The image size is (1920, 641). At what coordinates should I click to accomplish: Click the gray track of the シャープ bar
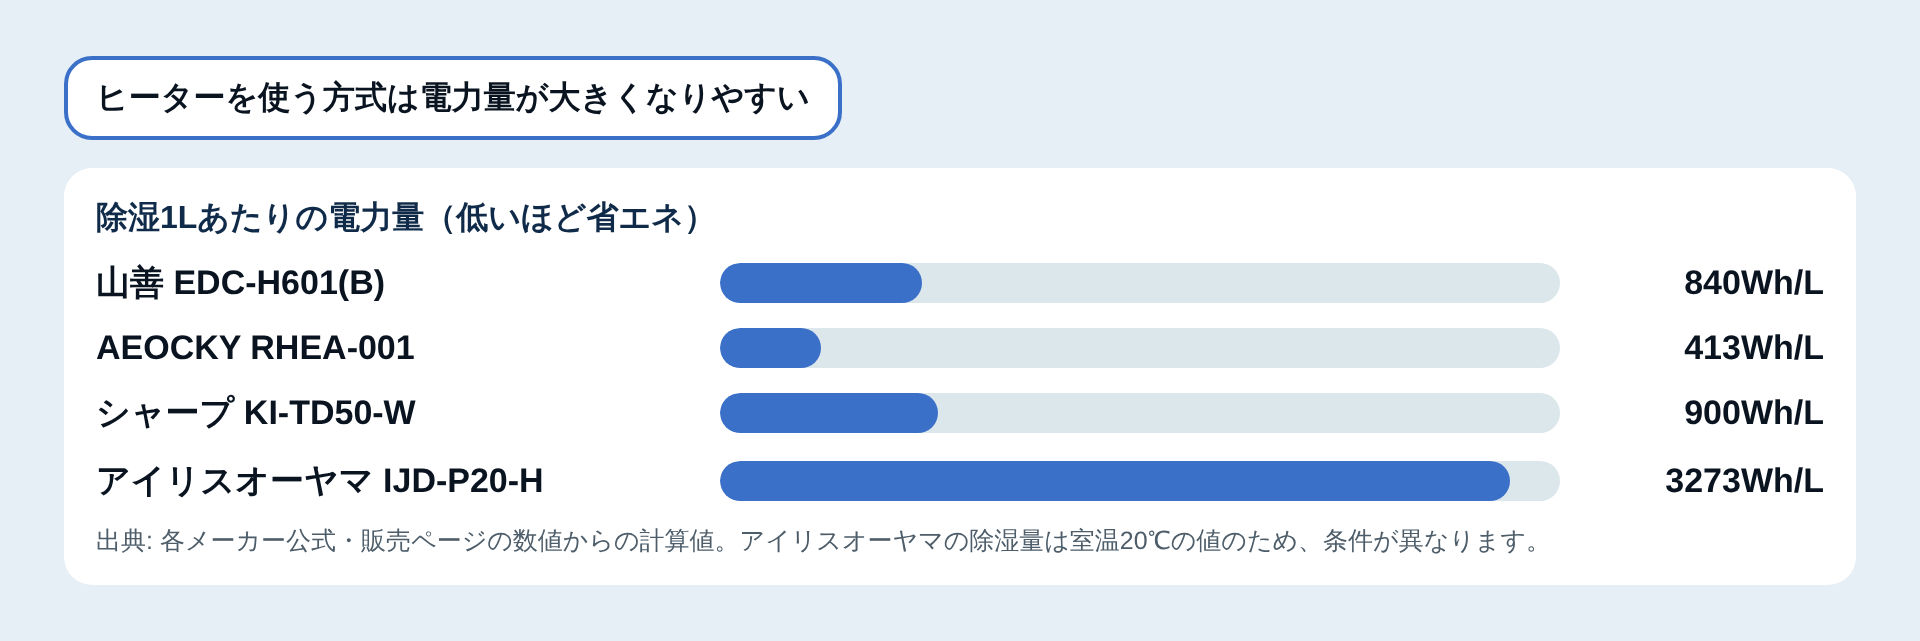(x=1249, y=413)
